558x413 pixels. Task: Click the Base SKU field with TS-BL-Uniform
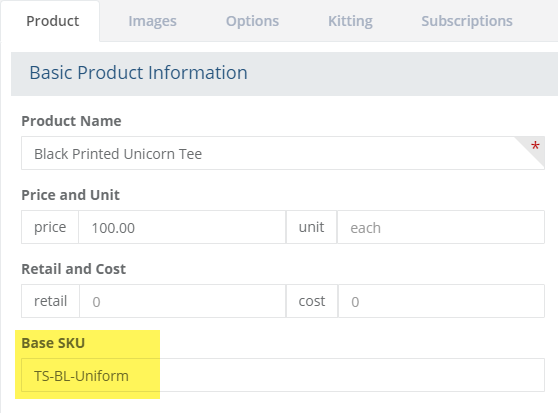(x=283, y=375)
